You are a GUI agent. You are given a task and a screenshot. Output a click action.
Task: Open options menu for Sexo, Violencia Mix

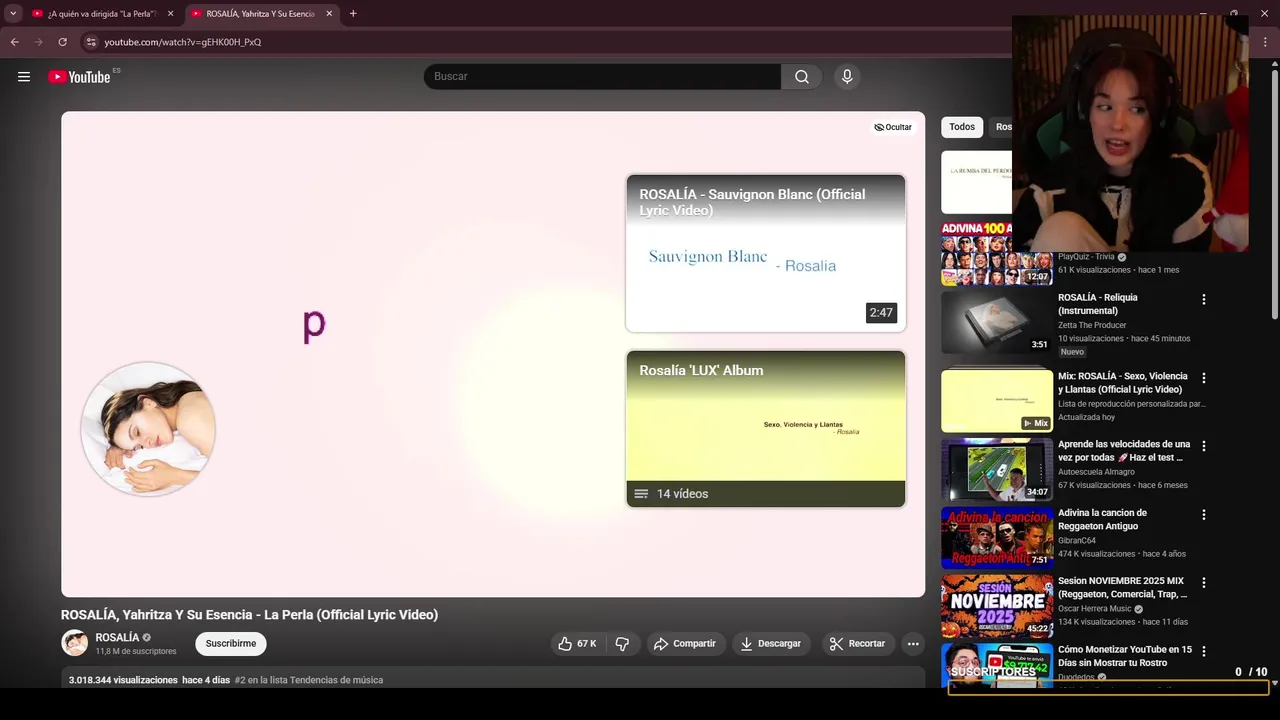(x=1204, y=378)
